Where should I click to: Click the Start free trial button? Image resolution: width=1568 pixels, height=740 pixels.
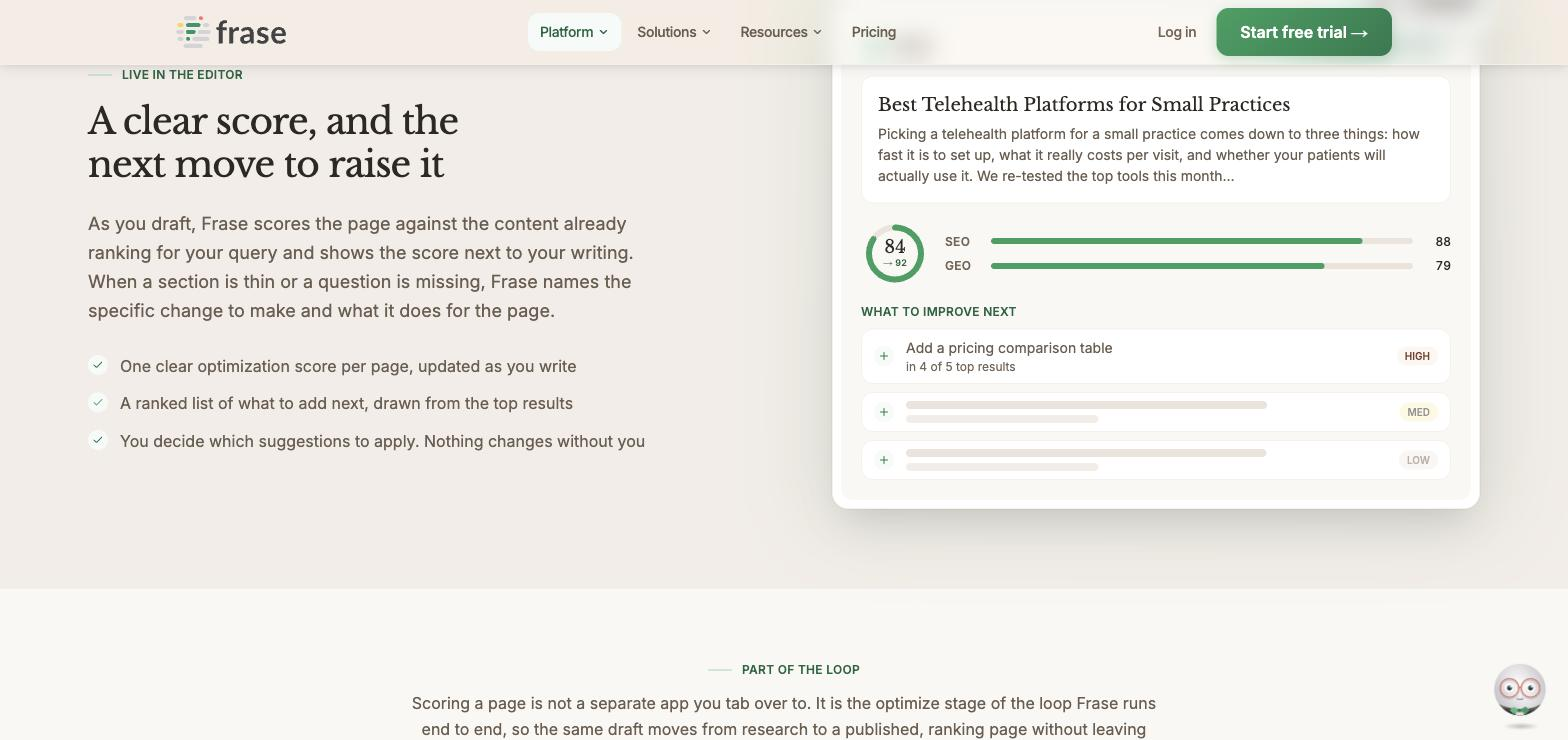pos(1304,32)
